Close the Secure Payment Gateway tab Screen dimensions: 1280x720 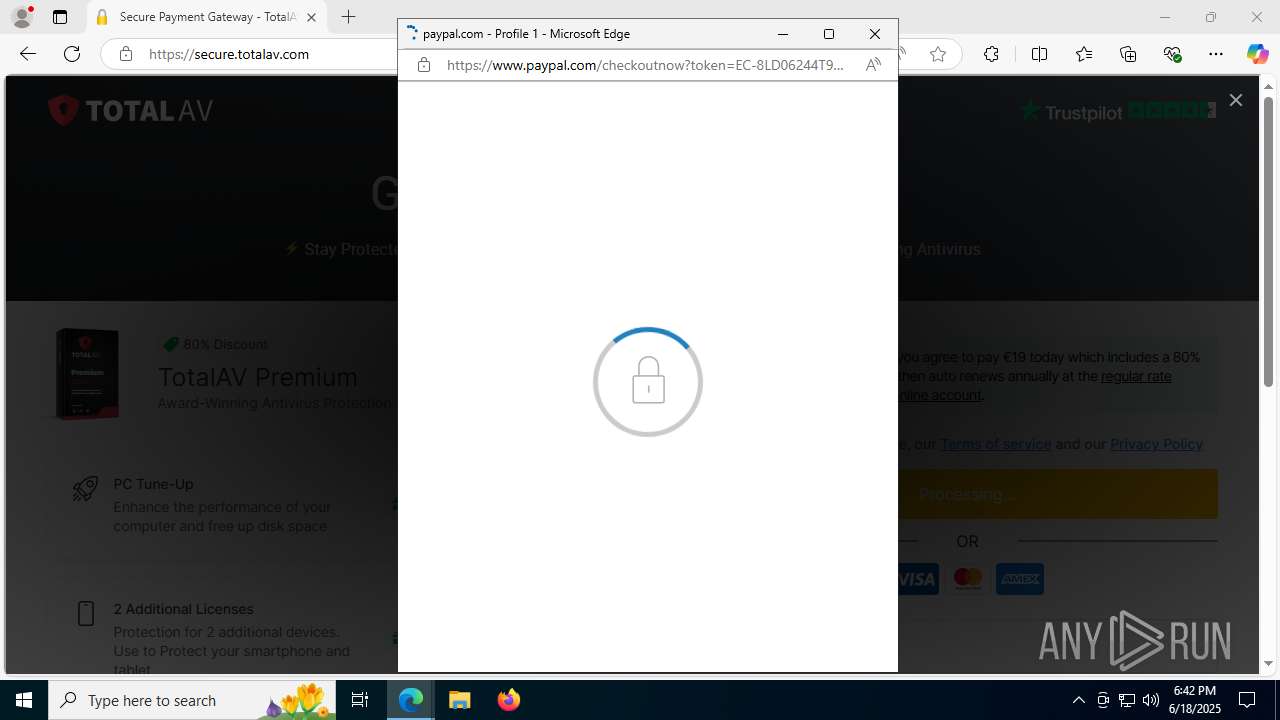pyautogui.click(x=311, y=17)
